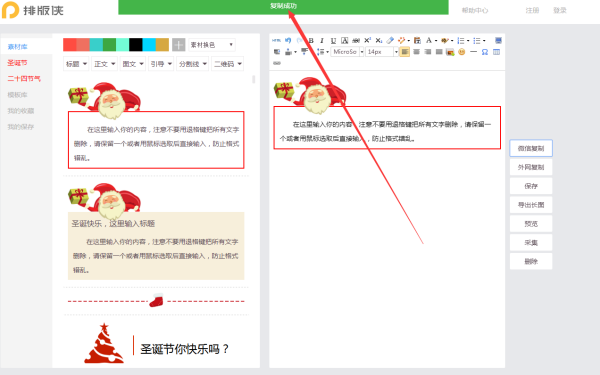Click the 导出长图 button
600x375 pixels.
point(531,205)
